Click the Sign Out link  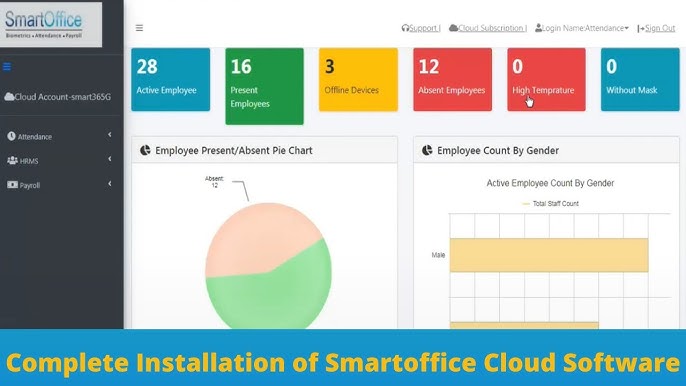pos(660,28)
